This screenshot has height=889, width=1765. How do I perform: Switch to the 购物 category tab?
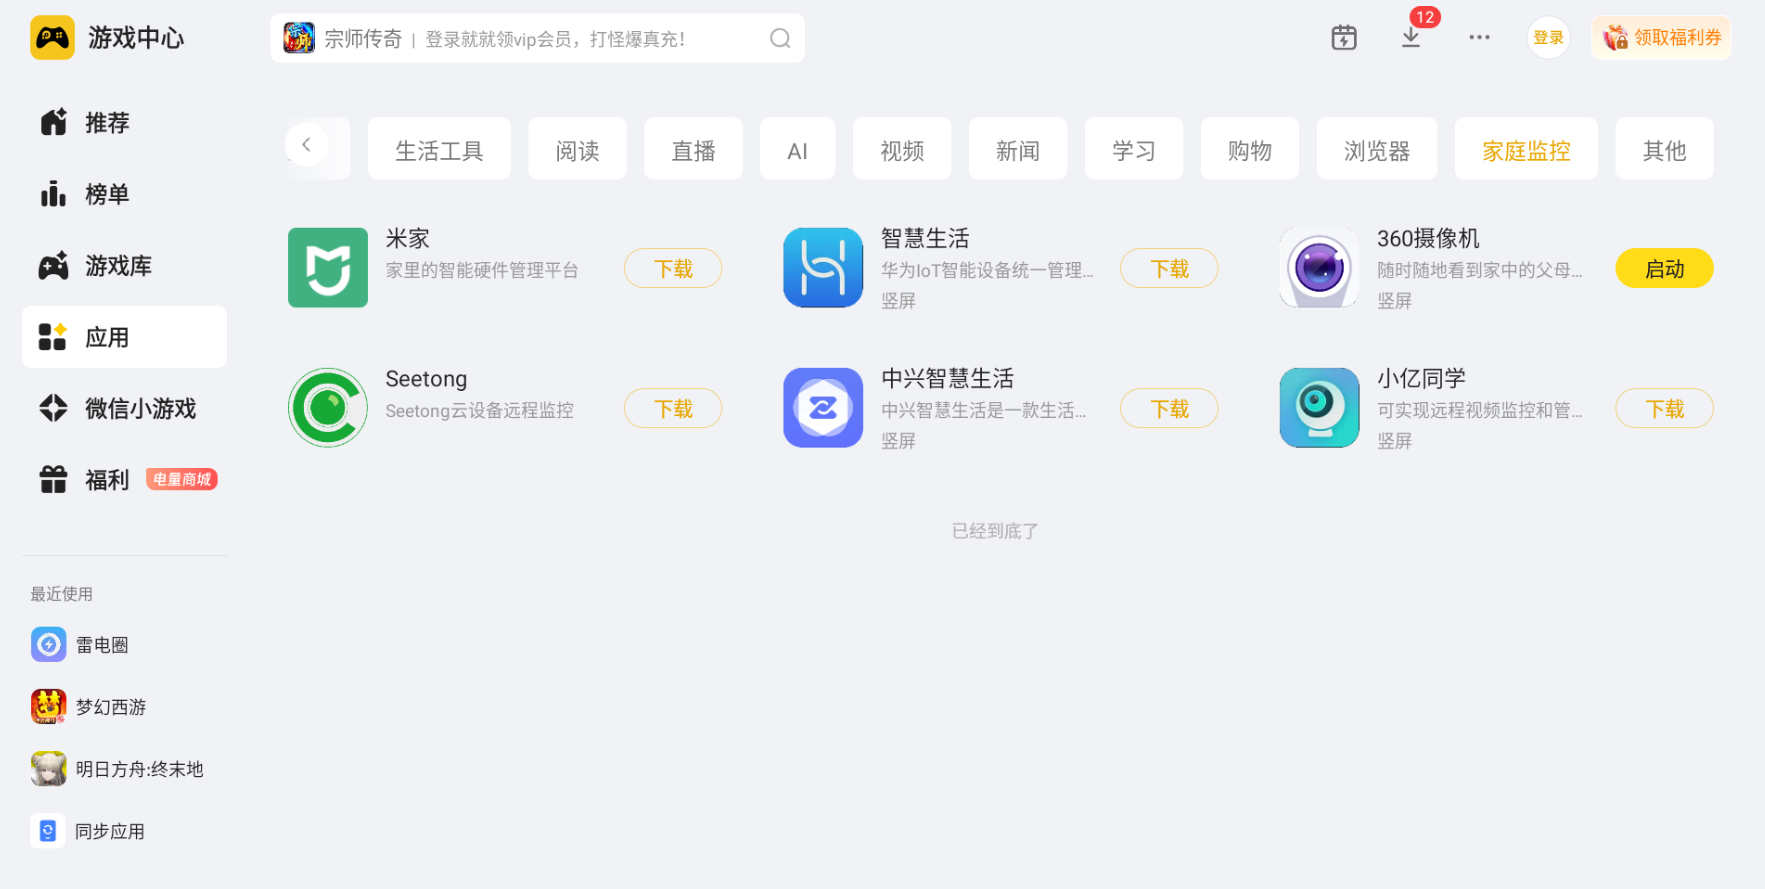click(x=1250, y=149)
